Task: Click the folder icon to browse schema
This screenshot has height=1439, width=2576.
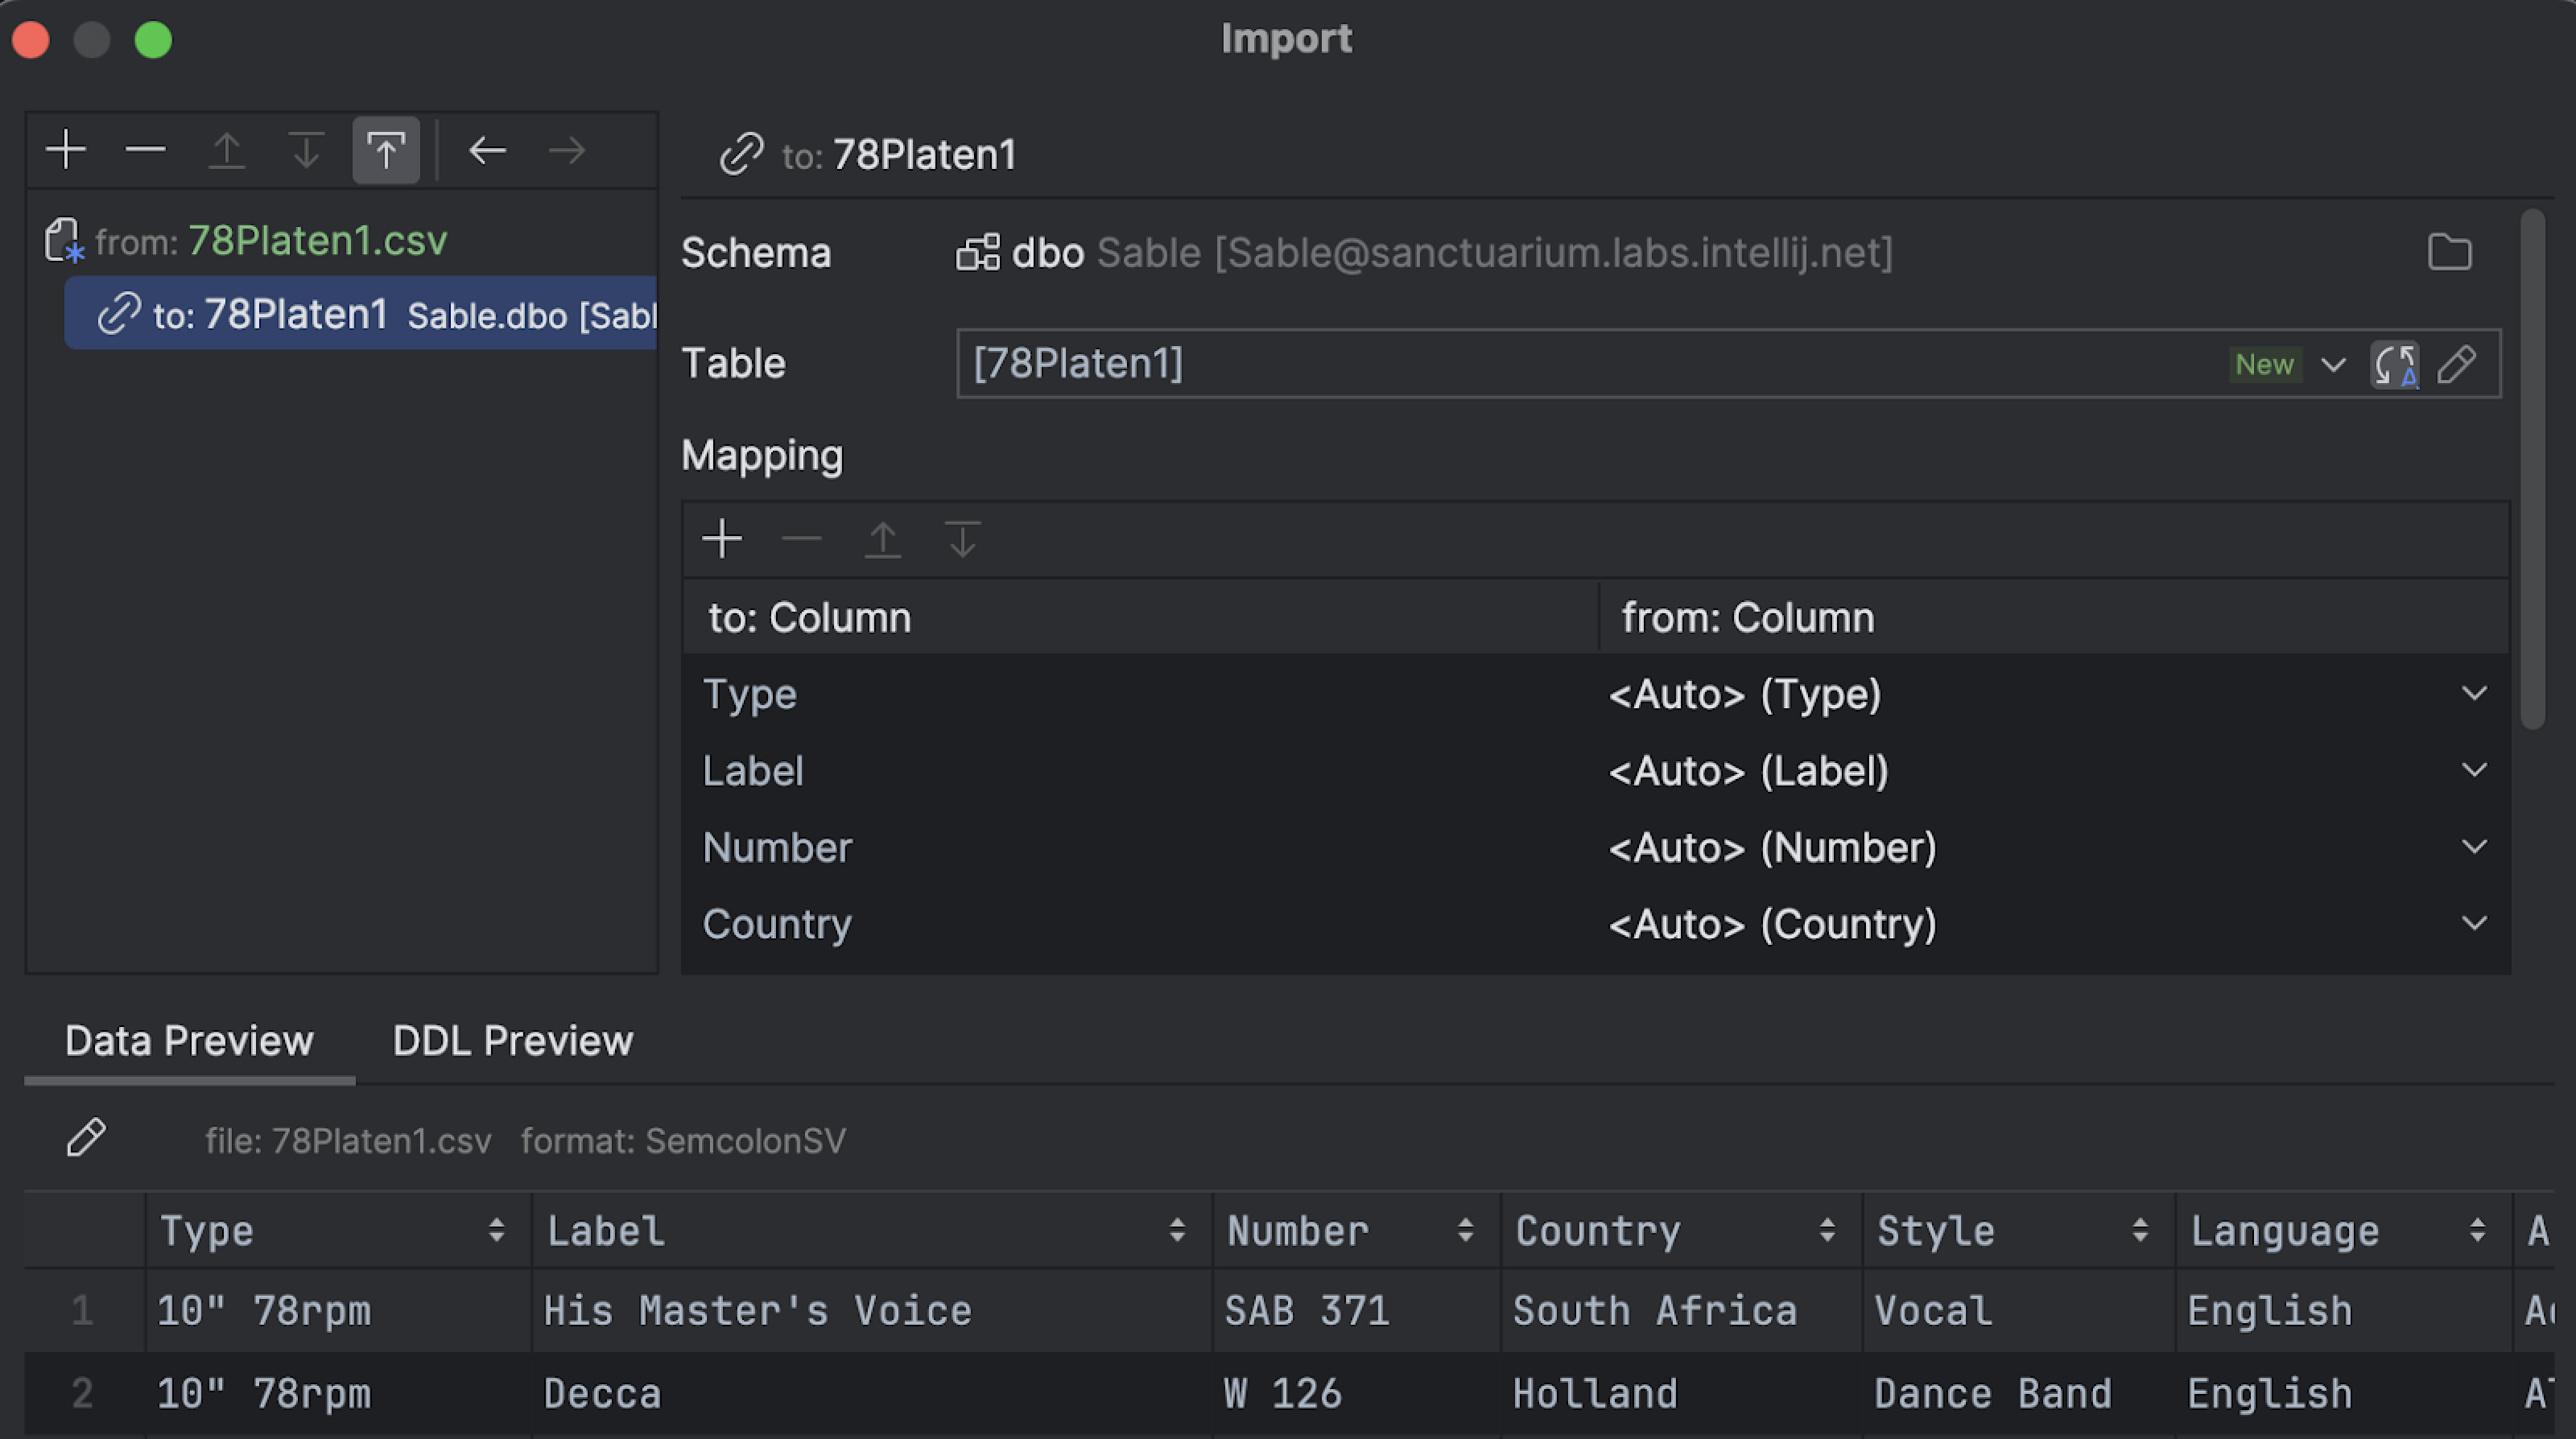Action: click(2450, 251)
